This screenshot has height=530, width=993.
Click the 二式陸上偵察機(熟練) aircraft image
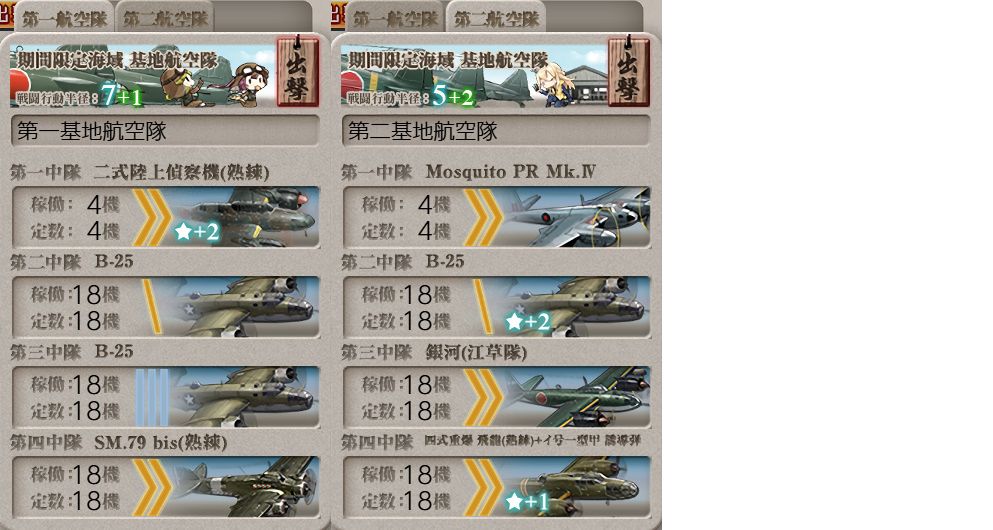click(247, 217)
